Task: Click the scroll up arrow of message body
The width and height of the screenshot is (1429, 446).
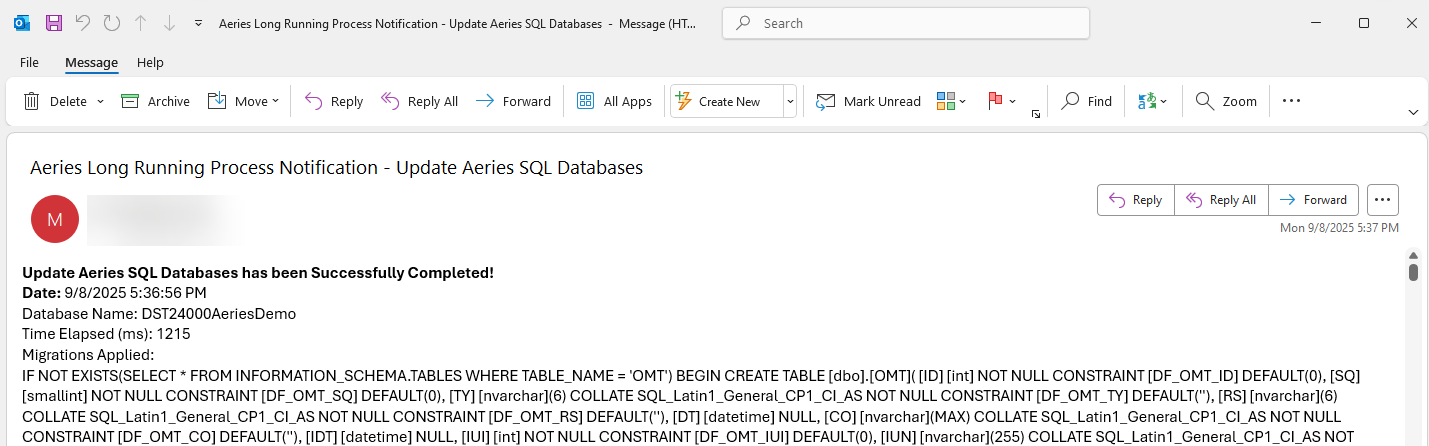Action: [1414, 255]
